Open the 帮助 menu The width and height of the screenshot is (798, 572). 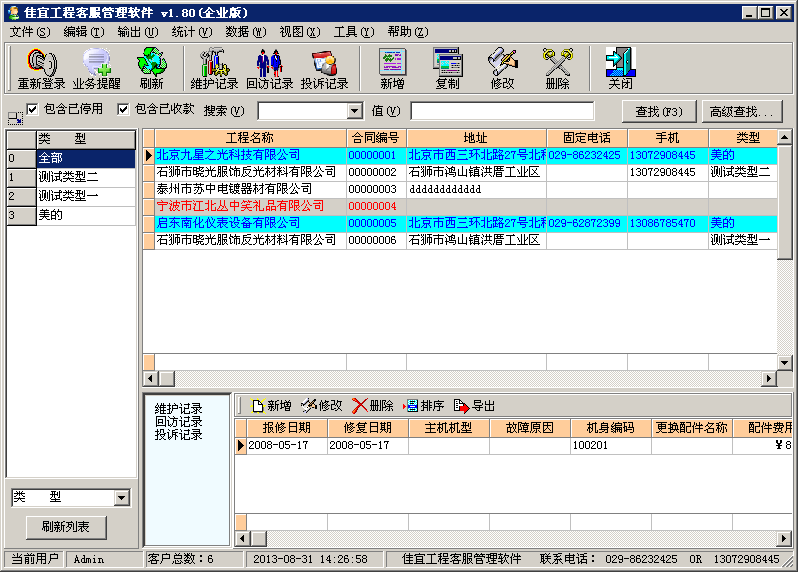point(407,32)
